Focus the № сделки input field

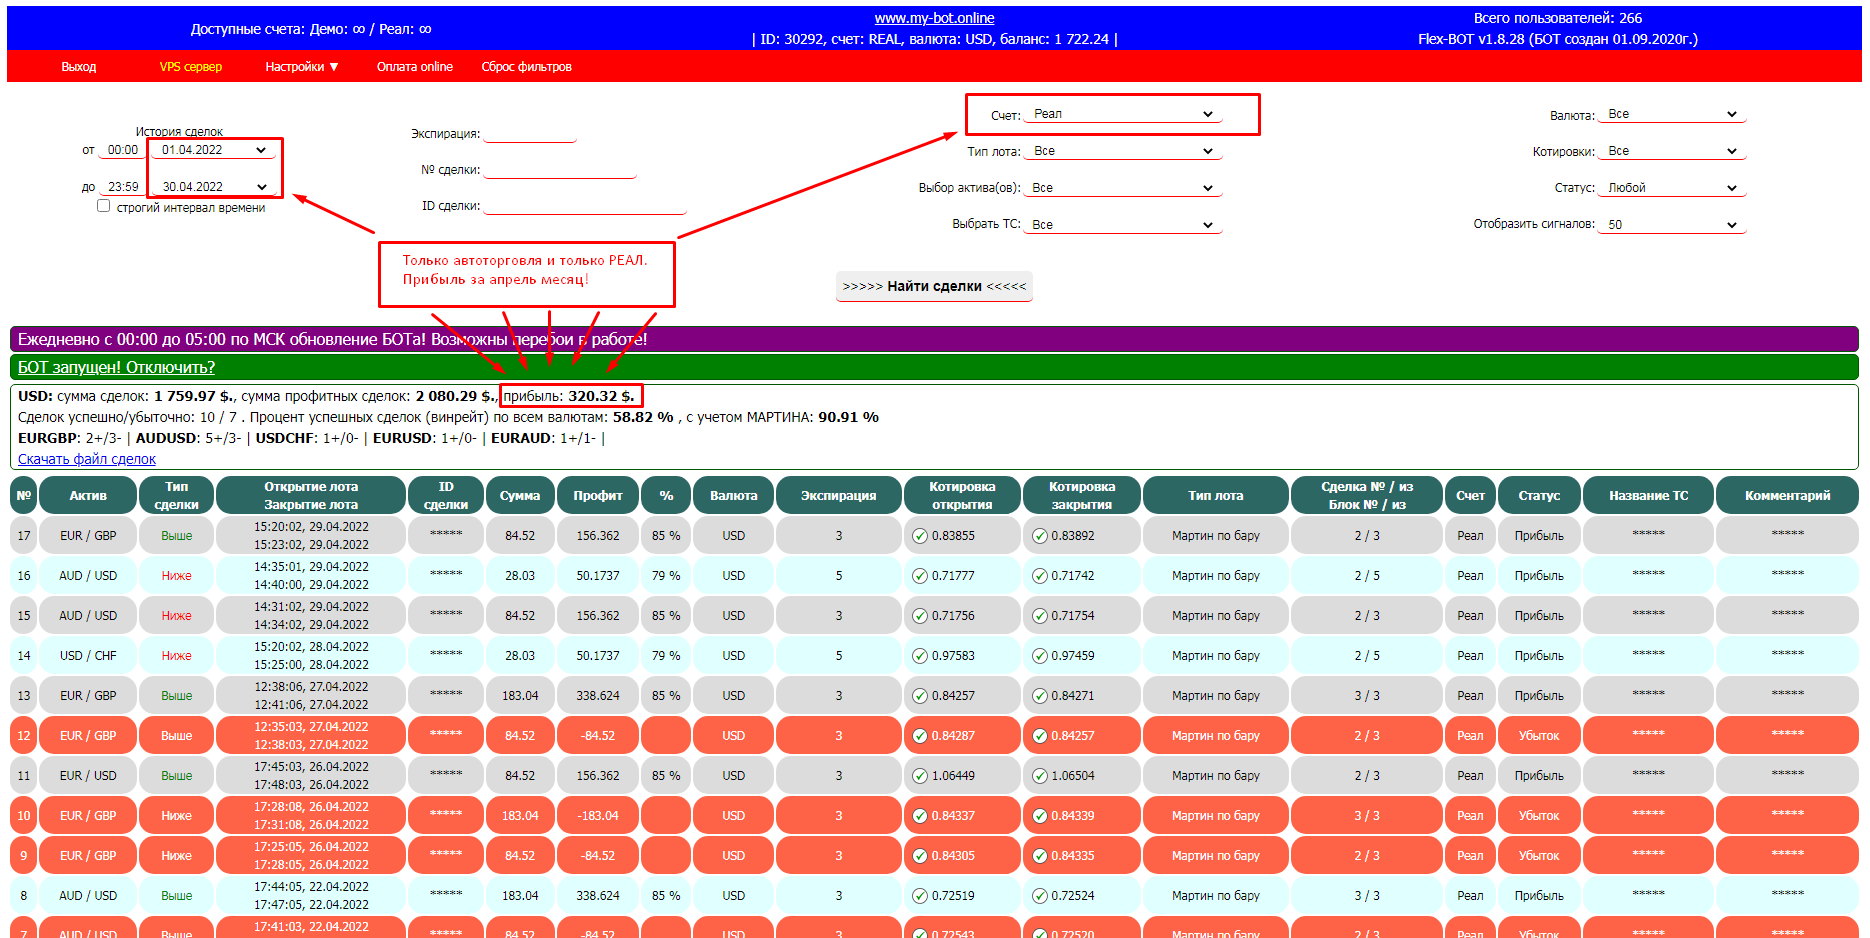pos(560,169)
